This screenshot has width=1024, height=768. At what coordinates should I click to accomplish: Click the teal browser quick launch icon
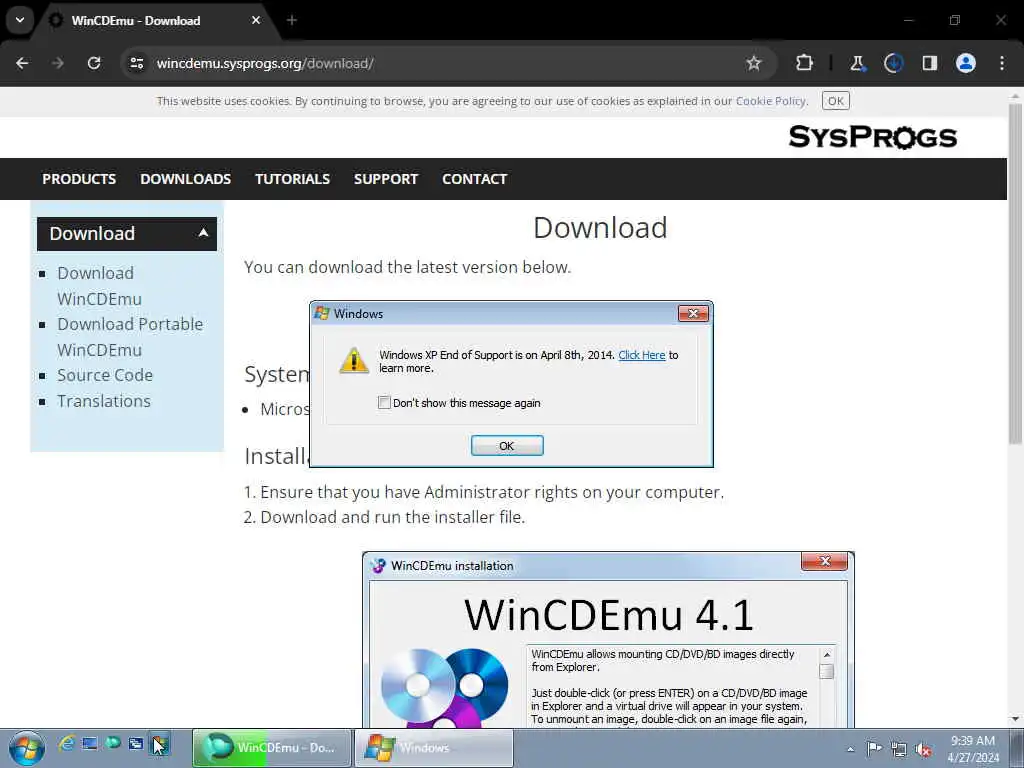coord(113,743)
